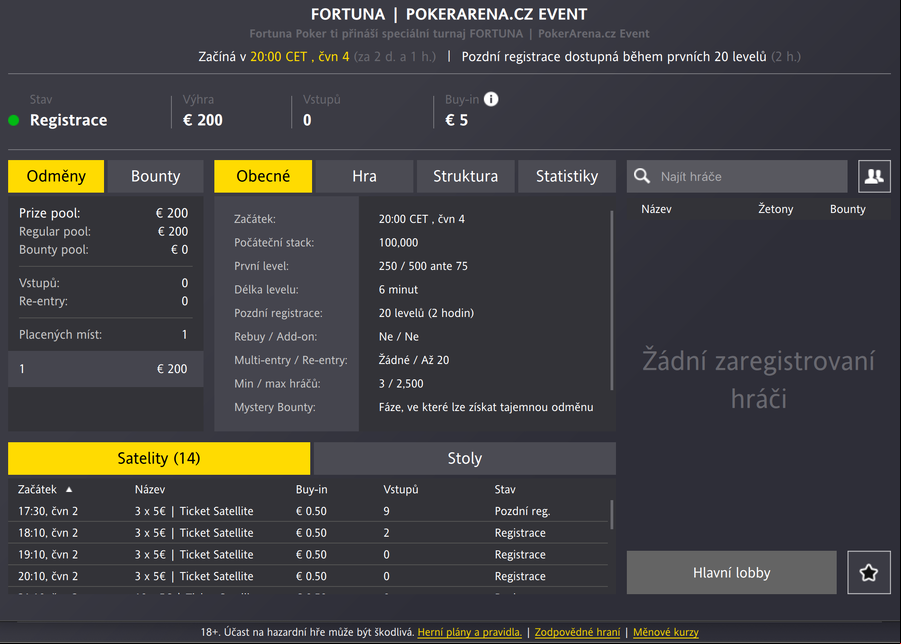Click 20 levelů (2 hodin) value
The width and height of the screenshot is (901, 644).
pos(426,313)
